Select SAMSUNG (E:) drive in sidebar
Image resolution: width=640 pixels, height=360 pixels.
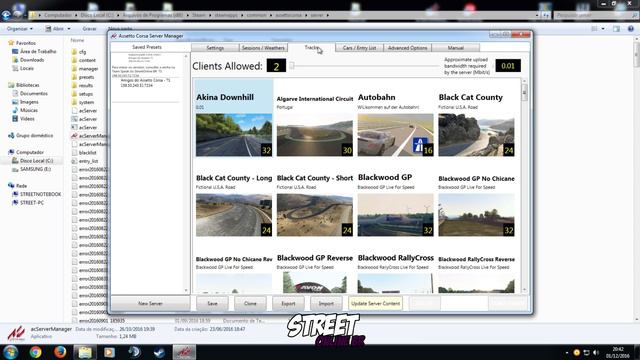click(35, 169)
